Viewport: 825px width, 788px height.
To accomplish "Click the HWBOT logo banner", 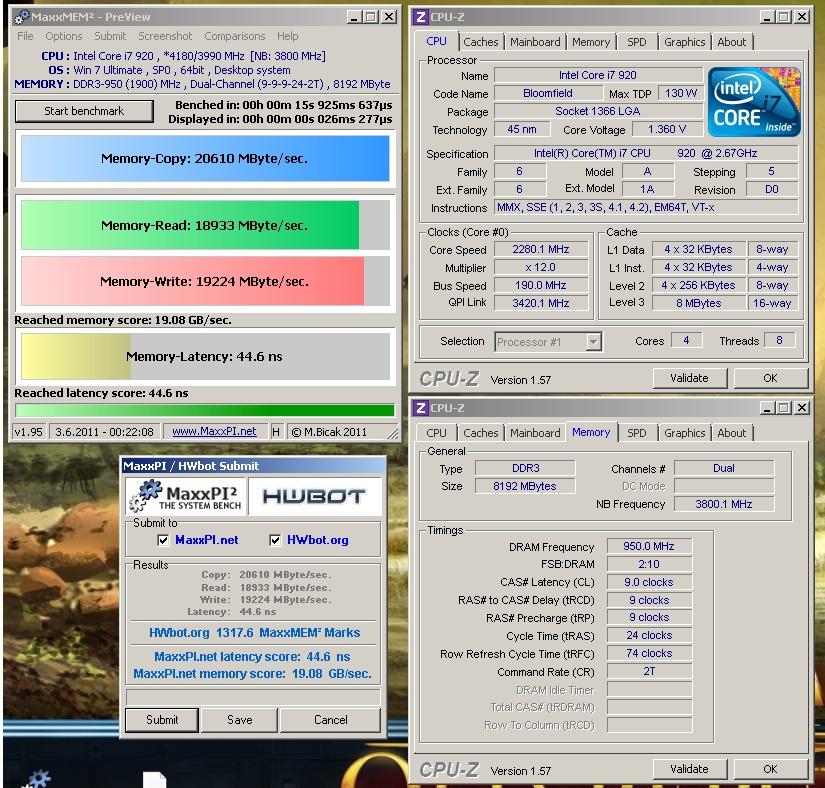I will (x=314, y=497).
